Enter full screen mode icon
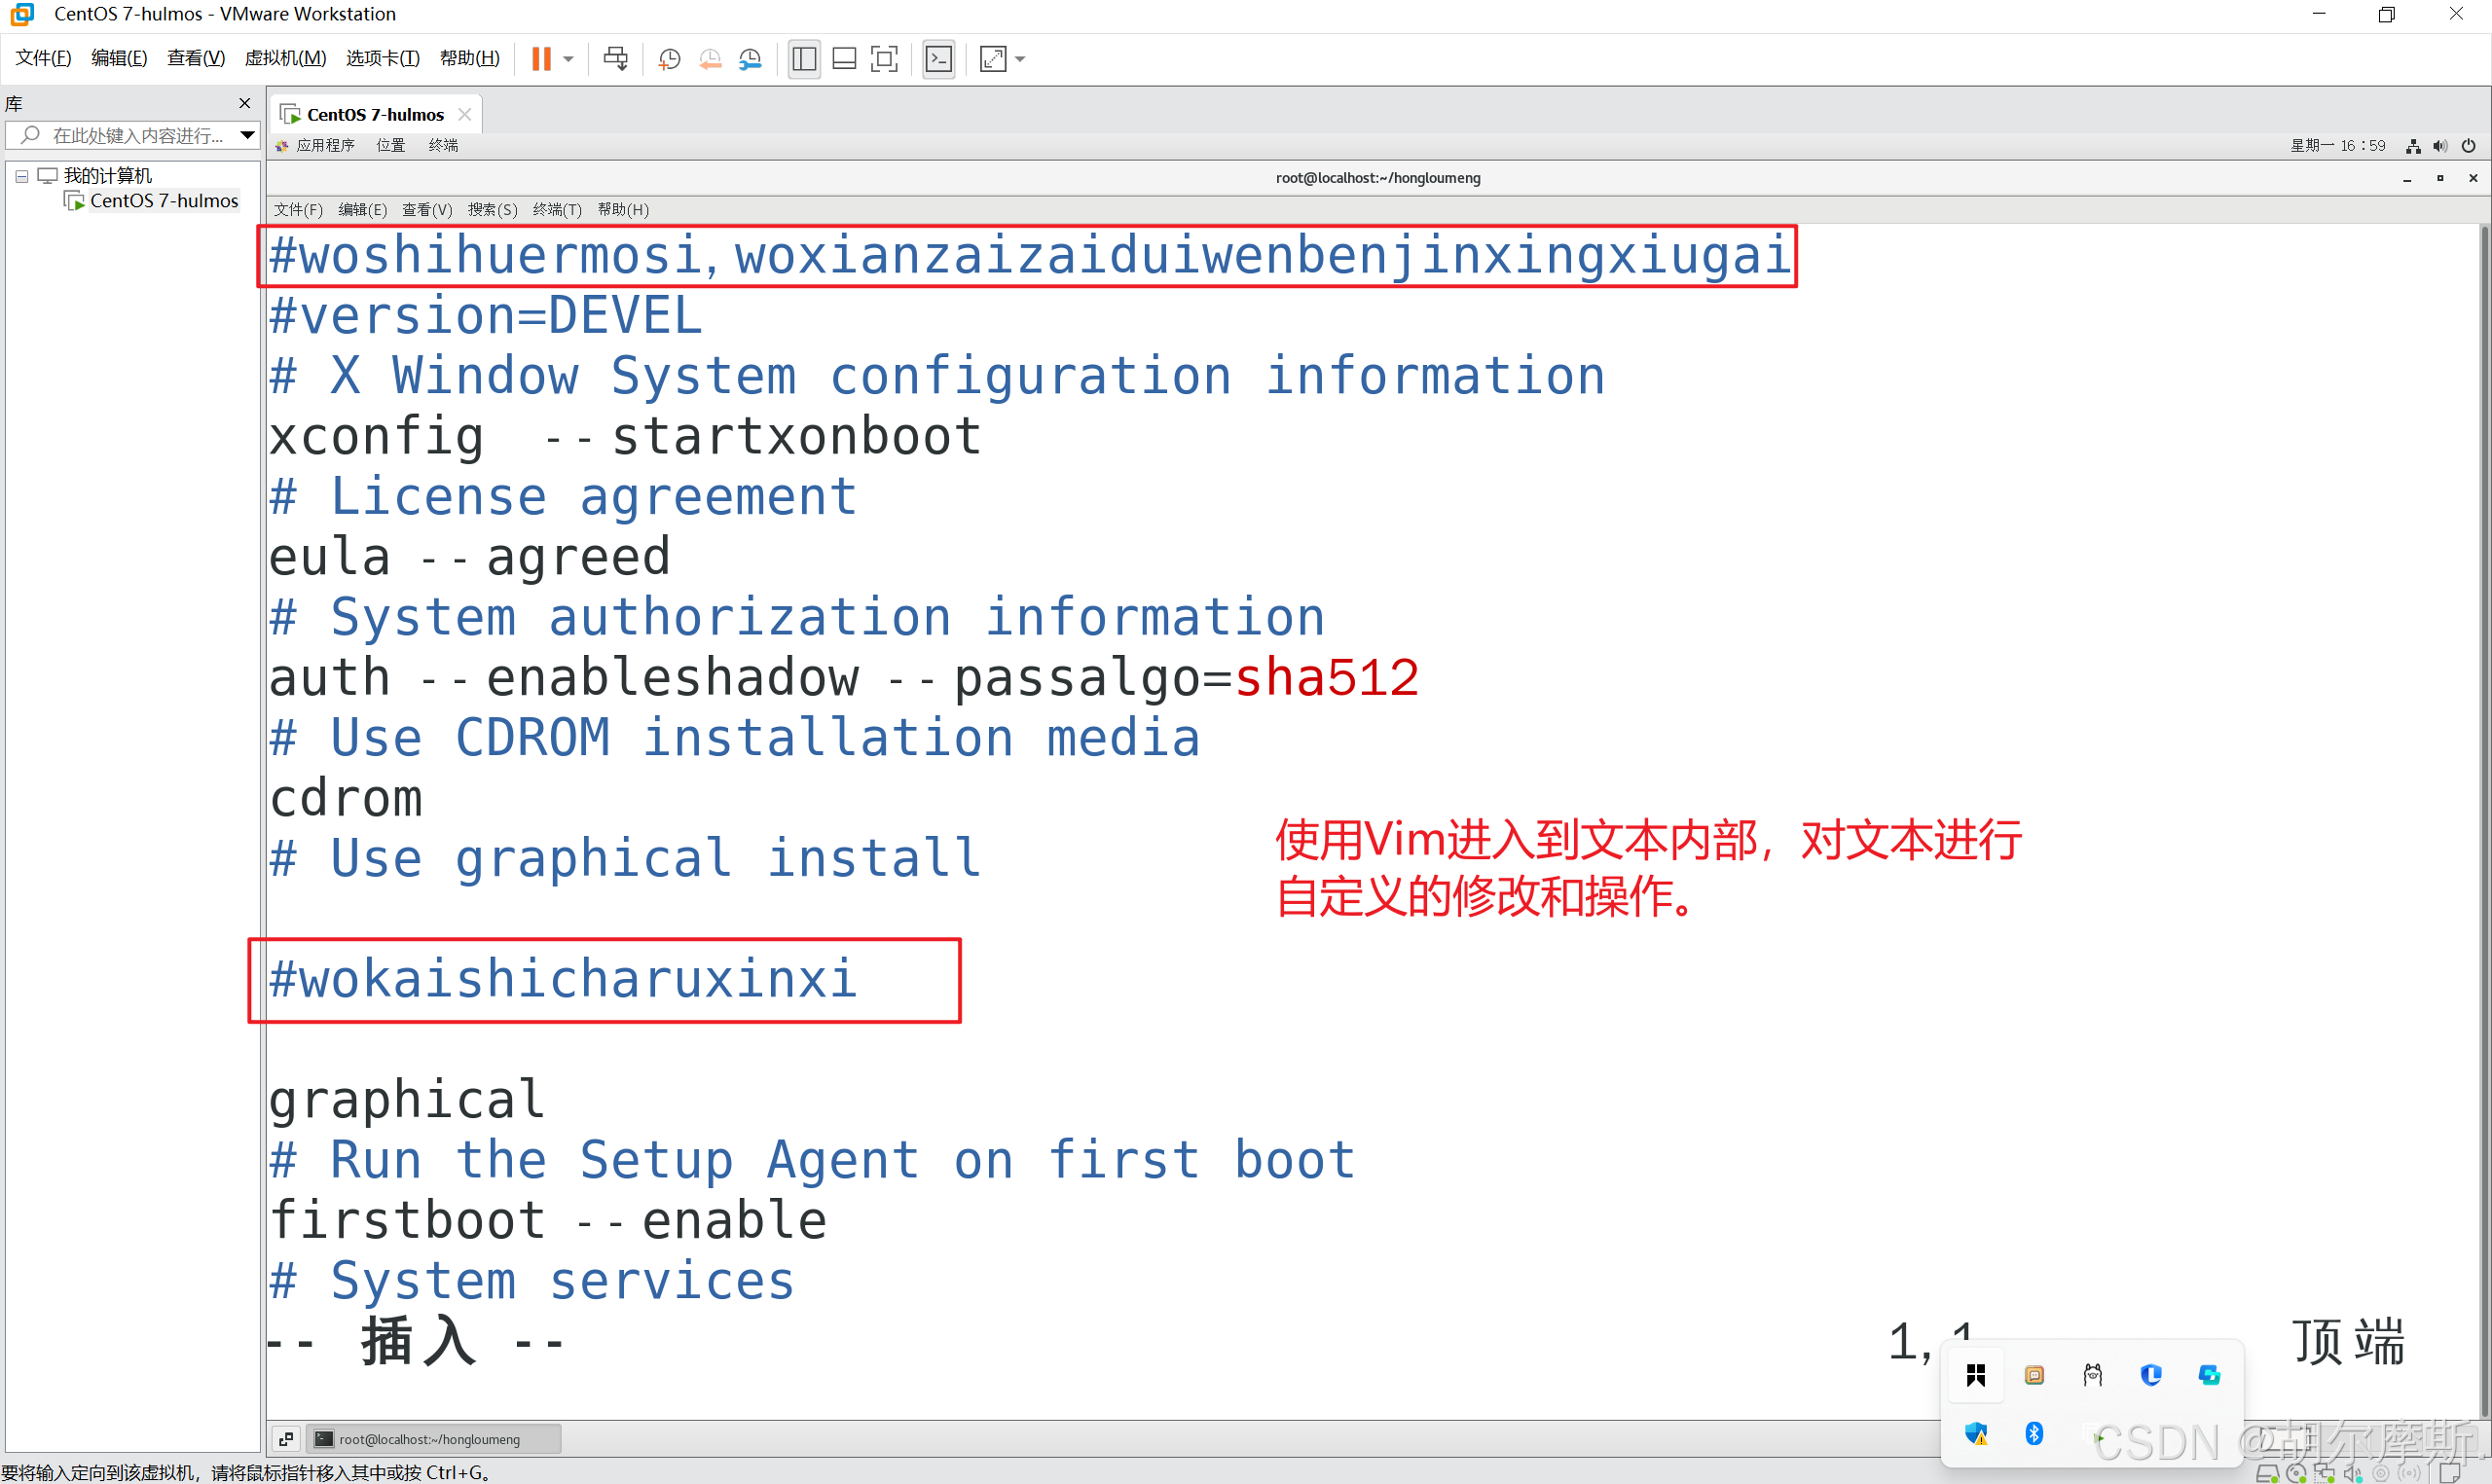 pos(884,59)
